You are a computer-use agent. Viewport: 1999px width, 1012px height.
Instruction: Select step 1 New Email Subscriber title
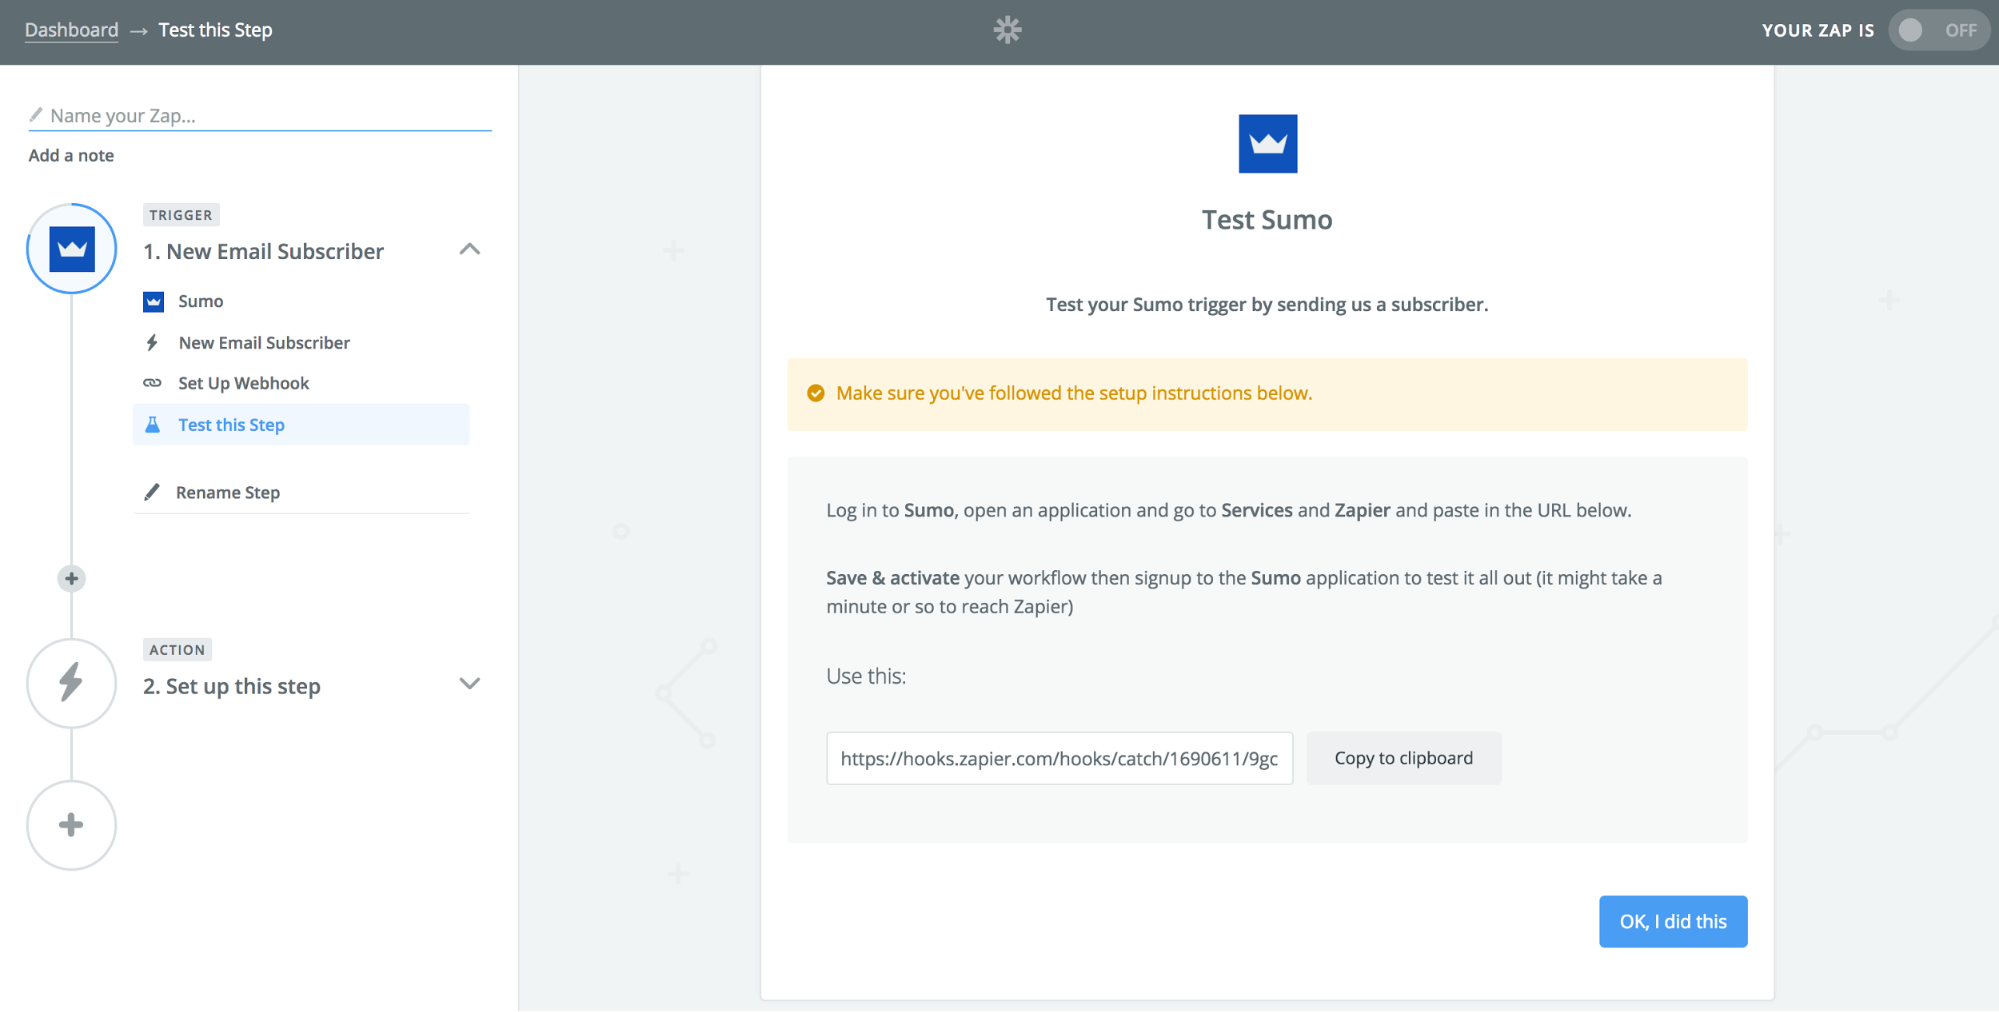pyautogui.click(x=263, y=251)
